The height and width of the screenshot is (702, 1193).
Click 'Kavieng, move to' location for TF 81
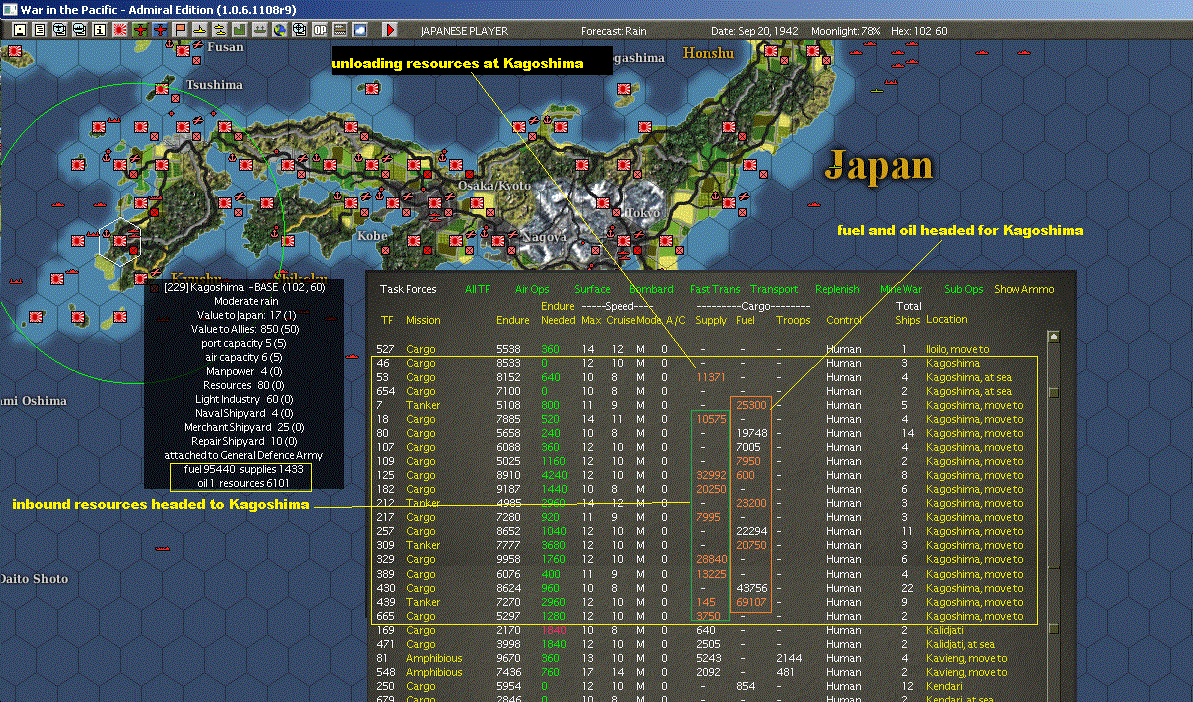click(966, 658)
